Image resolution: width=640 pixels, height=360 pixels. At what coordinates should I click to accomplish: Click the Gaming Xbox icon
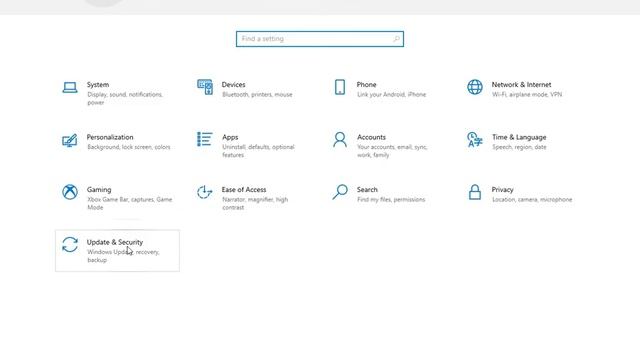pyautogui.click(x=70, y=192)
